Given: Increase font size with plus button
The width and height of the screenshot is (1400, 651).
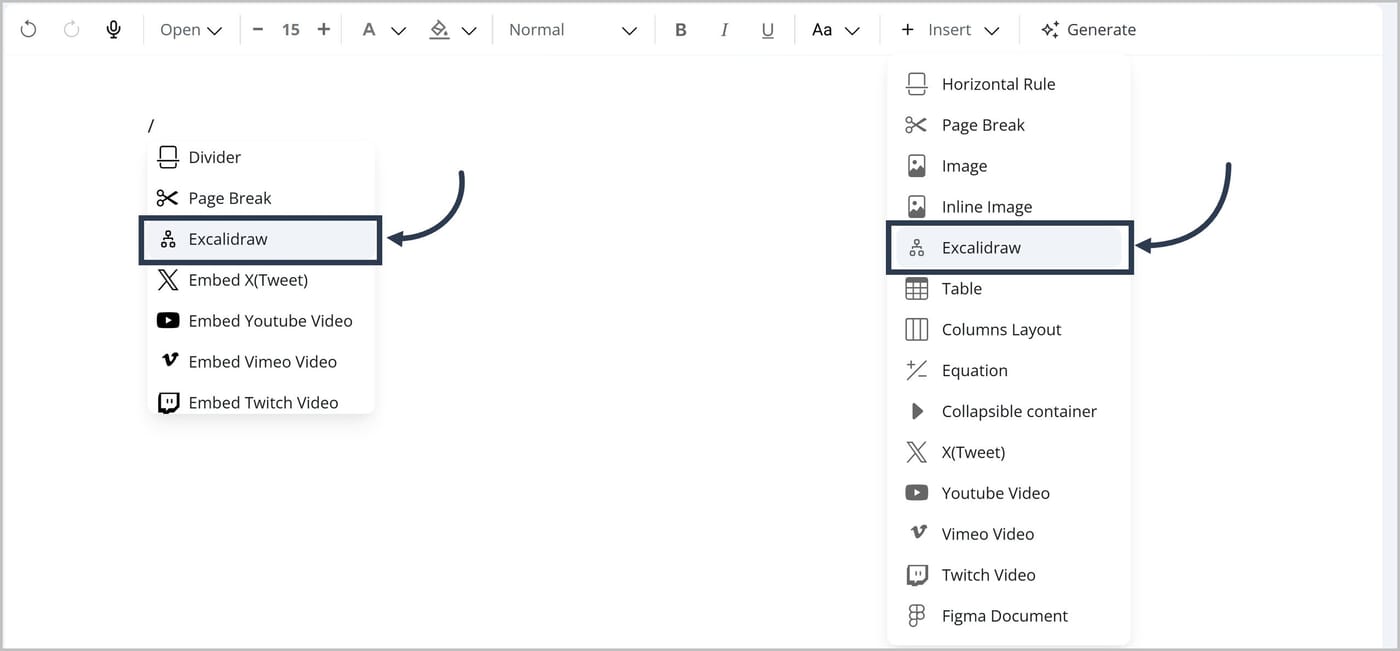Looking at the screenshot, I should (323, 30).
